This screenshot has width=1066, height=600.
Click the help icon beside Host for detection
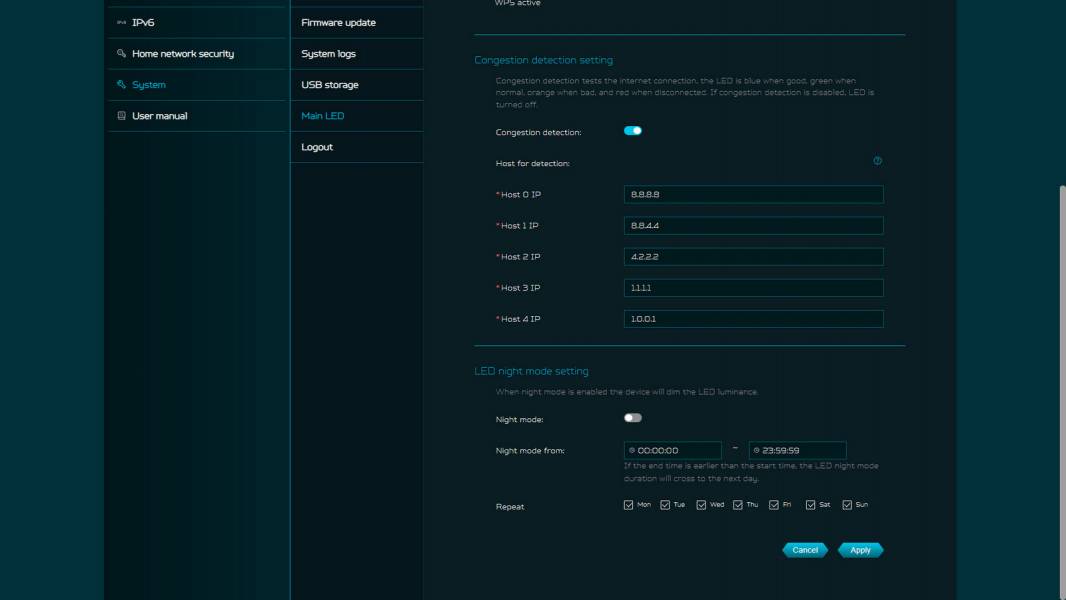point(878,161)
